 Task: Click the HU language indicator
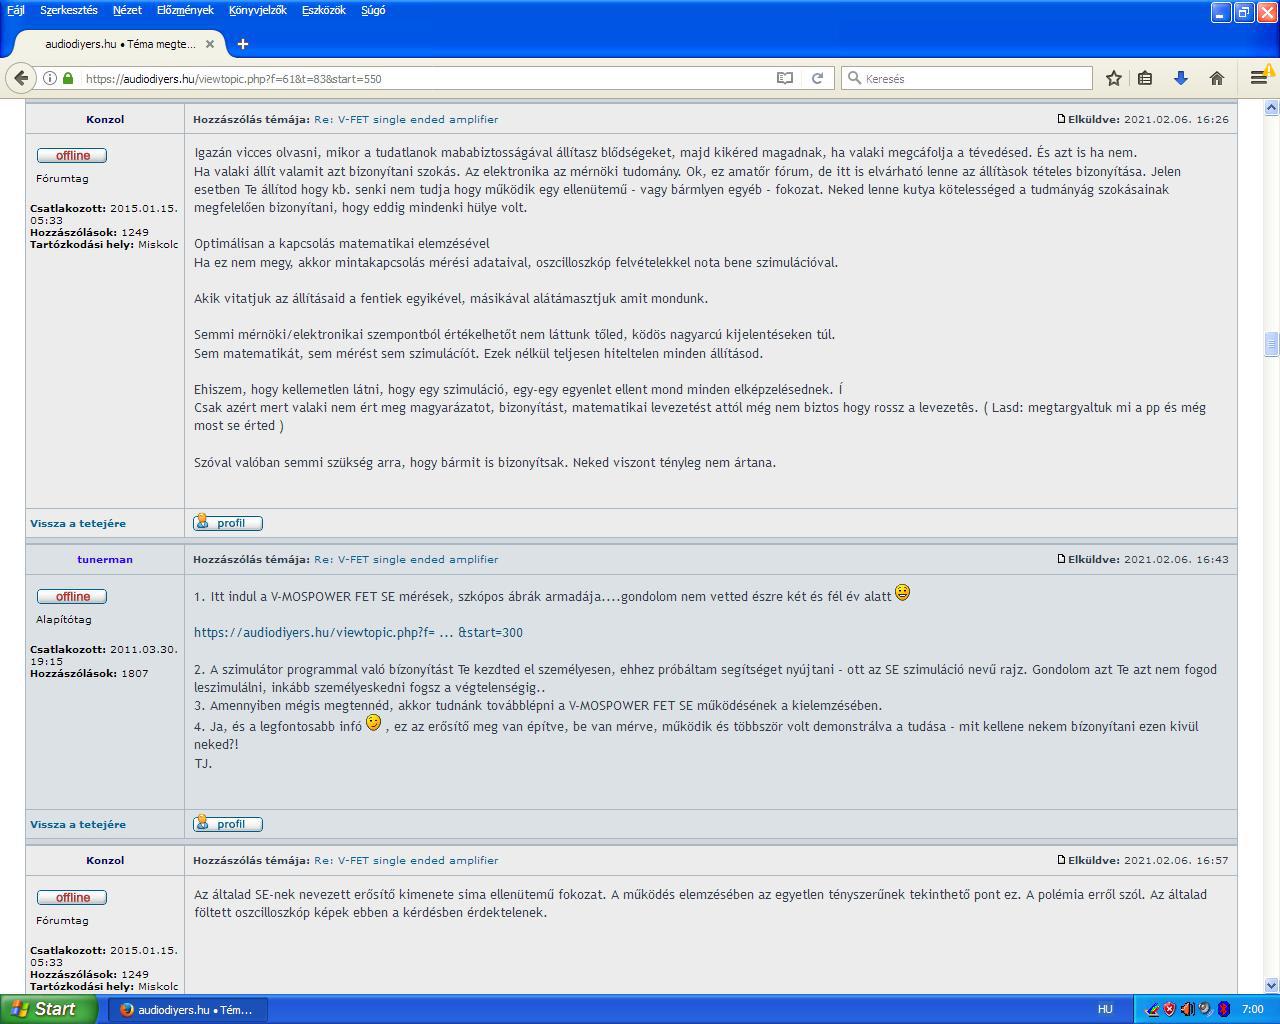1105,1009
